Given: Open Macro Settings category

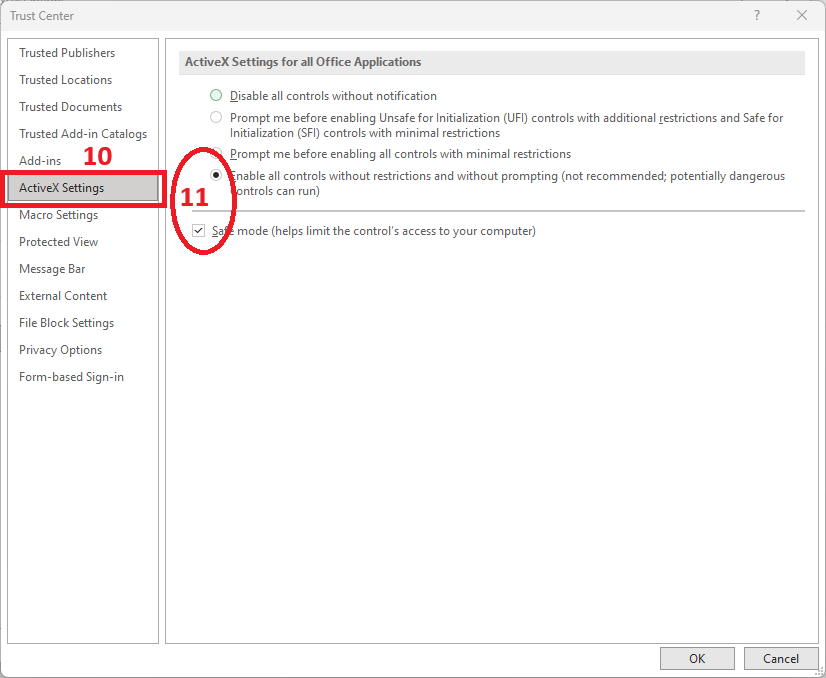Looking at the screenshot, I should coord(59,215).
